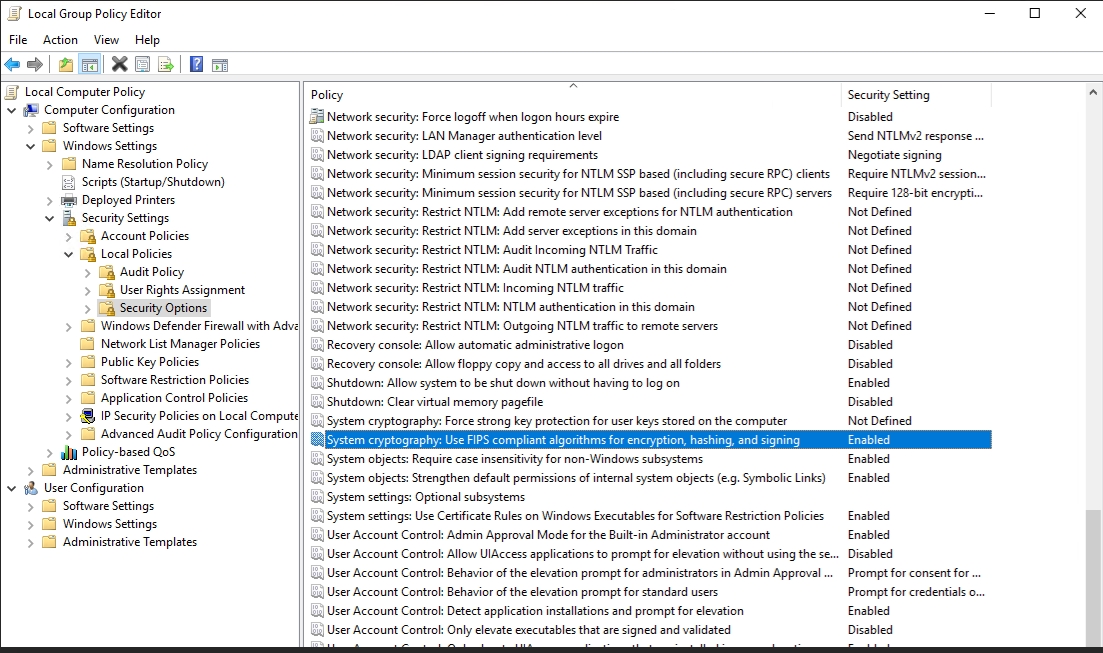Click the Back arrow toolbar icon
Viewport: 1103px width, 653px height.
click(x=12, y=65)
